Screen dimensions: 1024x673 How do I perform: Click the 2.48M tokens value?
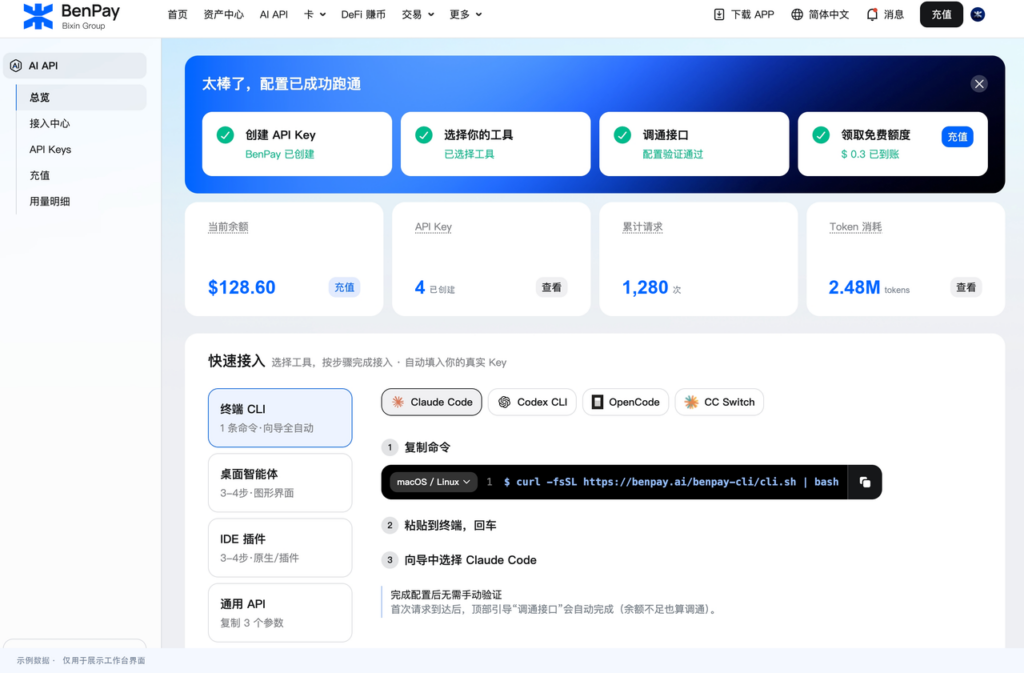click(854, 288)
